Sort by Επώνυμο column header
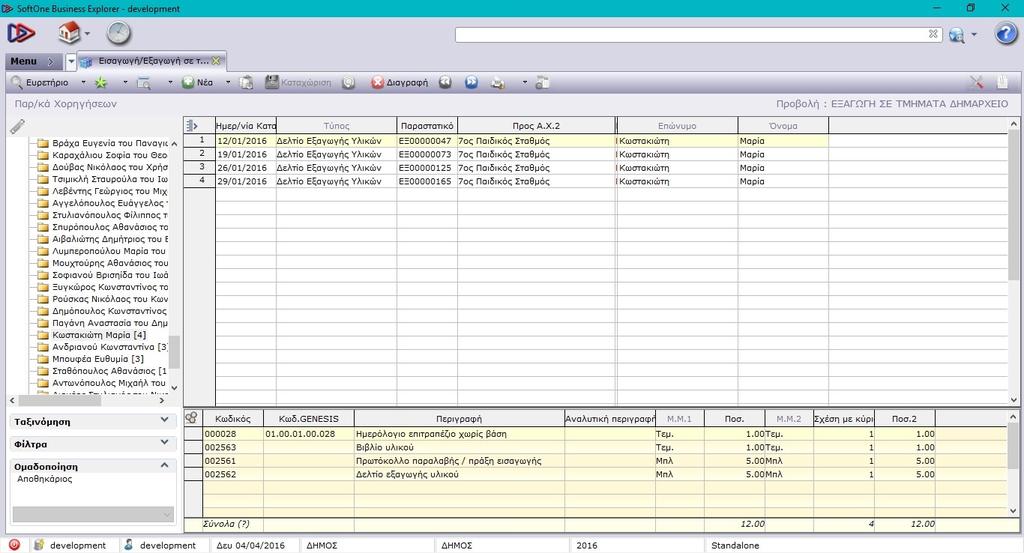This screenshot has width=1024, height=553. click(x=677, y=125)
